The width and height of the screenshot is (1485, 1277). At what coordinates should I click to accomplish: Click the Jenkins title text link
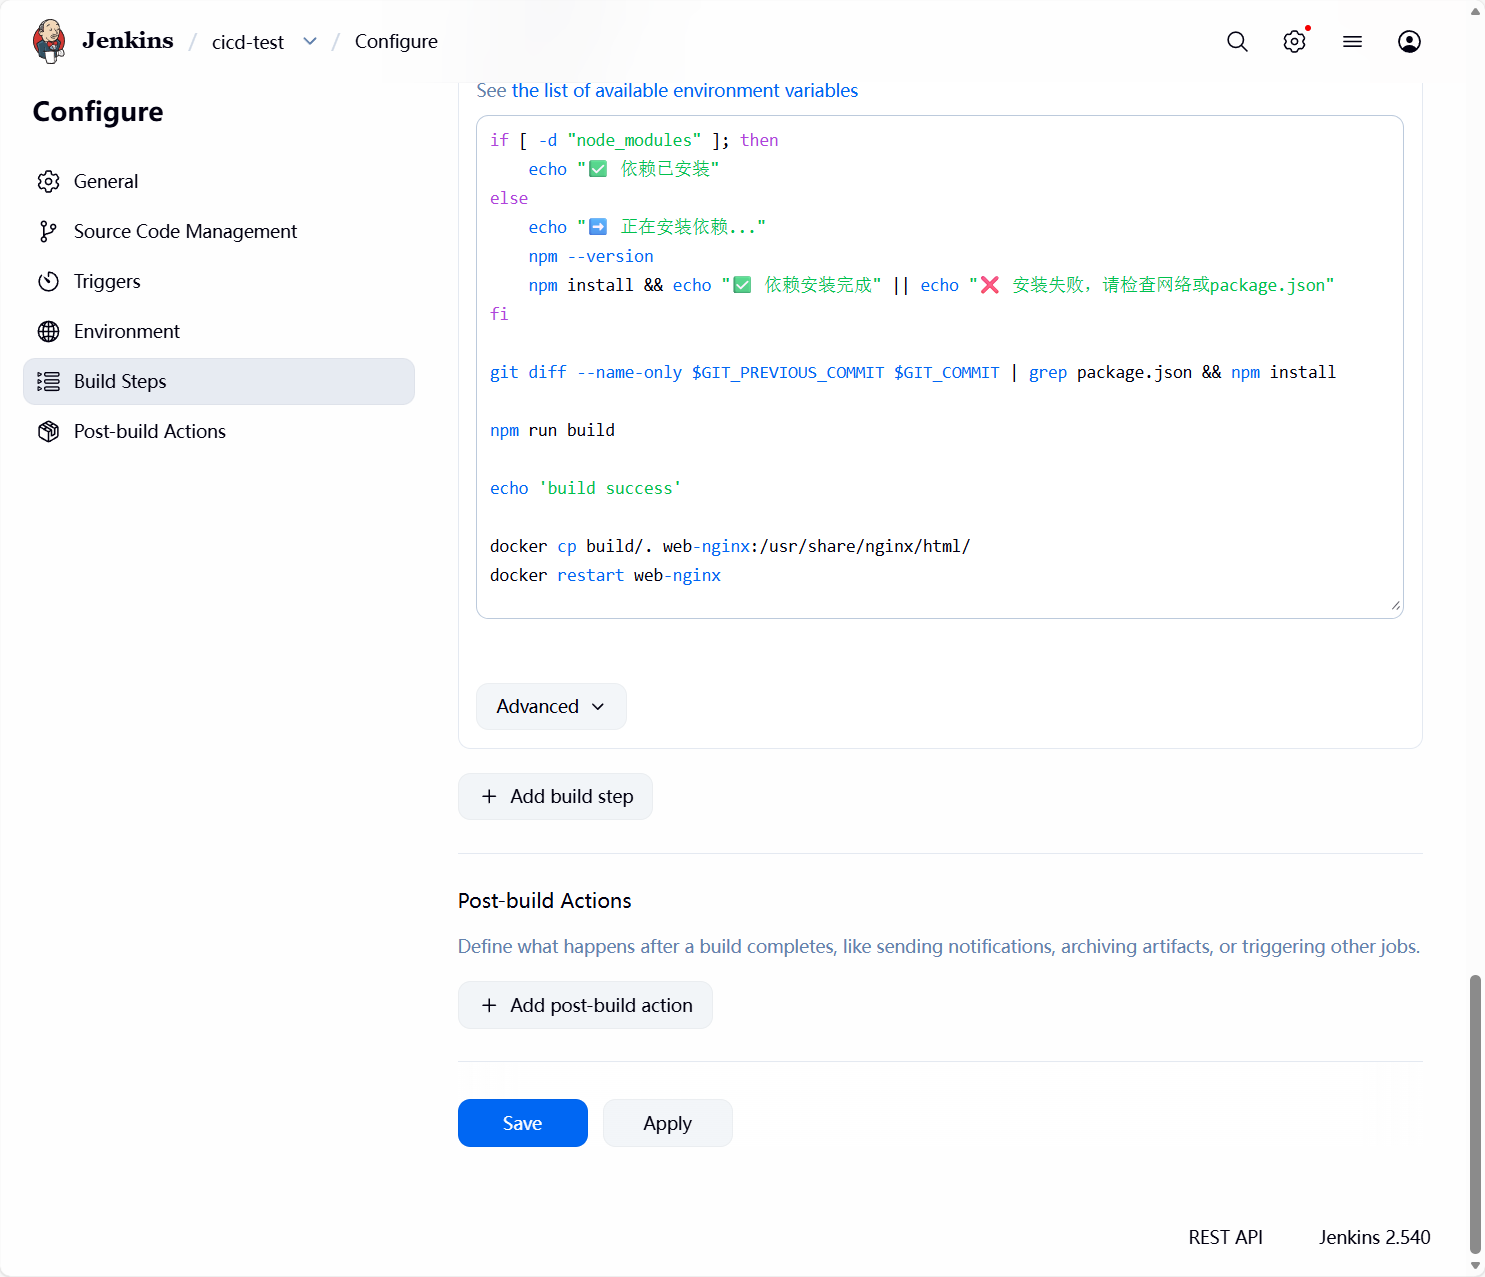[x=128, y=40]
